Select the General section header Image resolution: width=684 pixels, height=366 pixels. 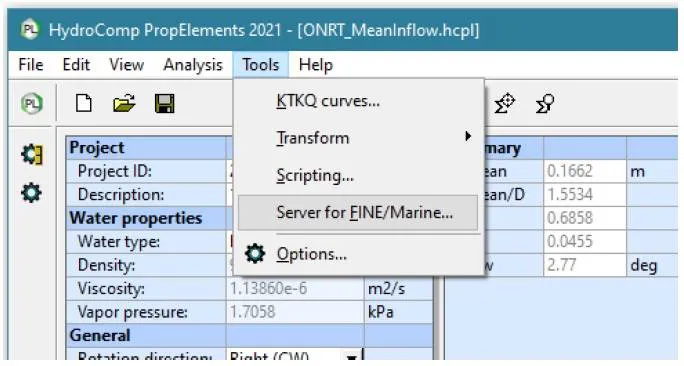146,335
